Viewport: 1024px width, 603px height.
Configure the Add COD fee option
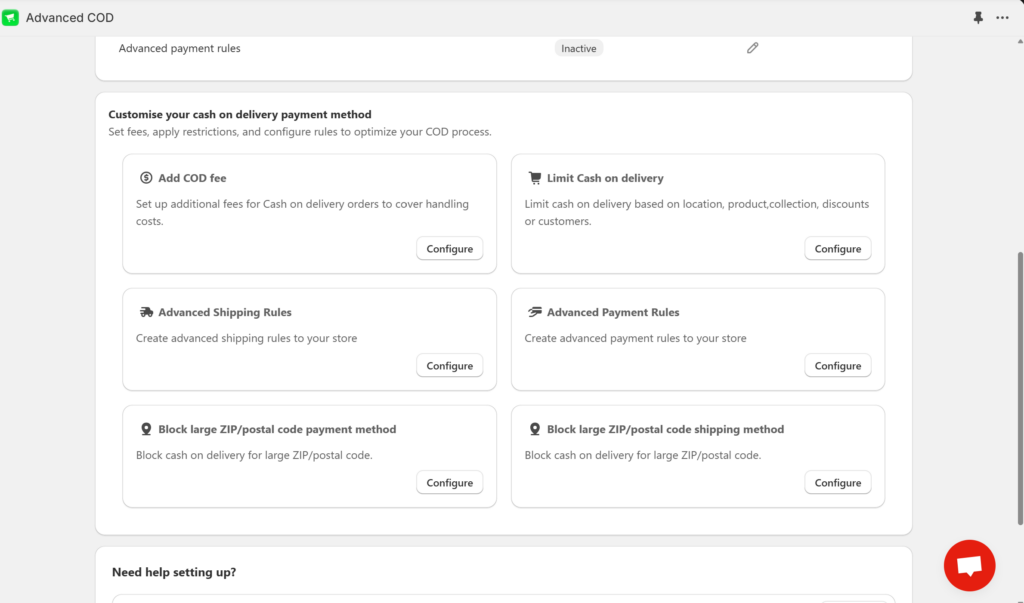449,249
